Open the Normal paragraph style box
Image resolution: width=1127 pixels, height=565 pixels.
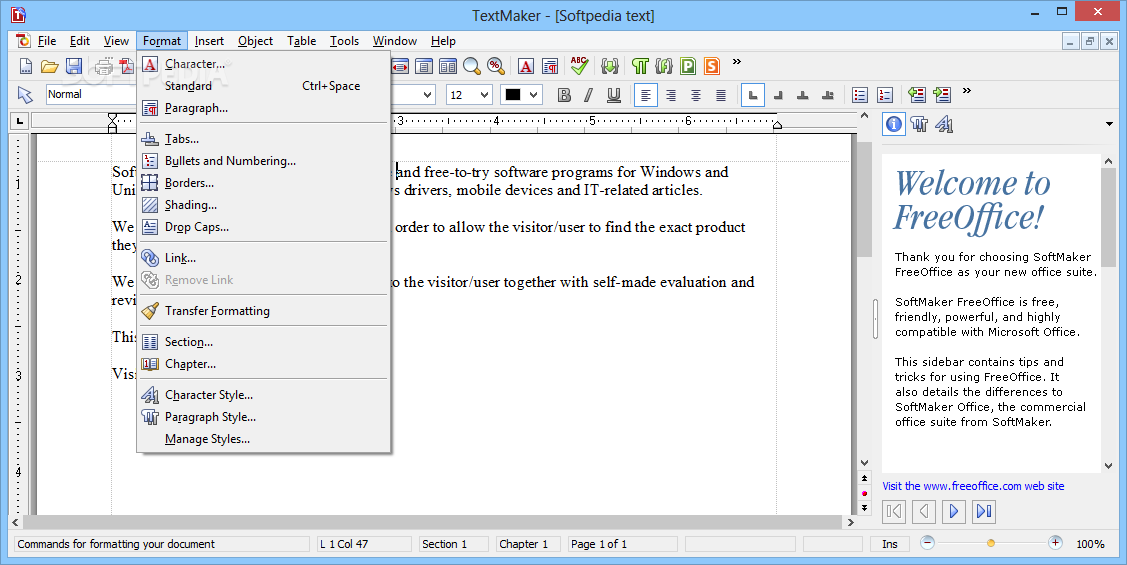tap(91, 94)
